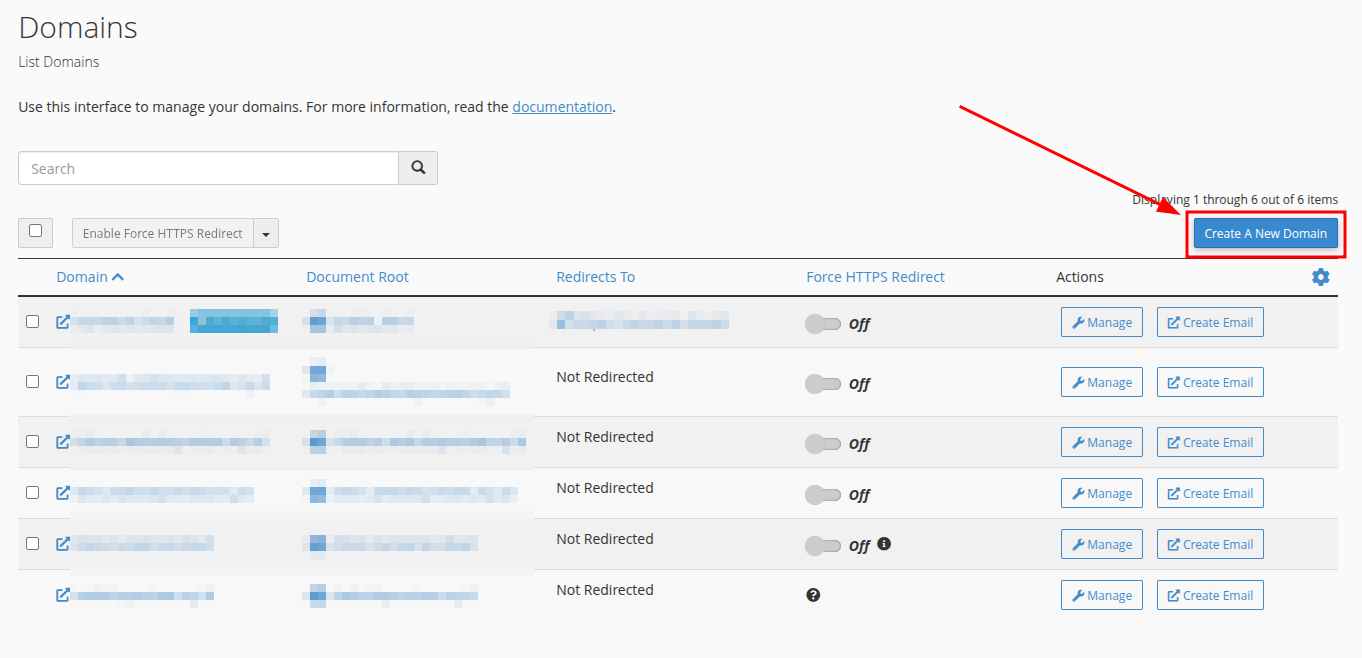Check the second domain row checkbox
The height and width of the screenshot is (658, 1362).
coord(33,382)
